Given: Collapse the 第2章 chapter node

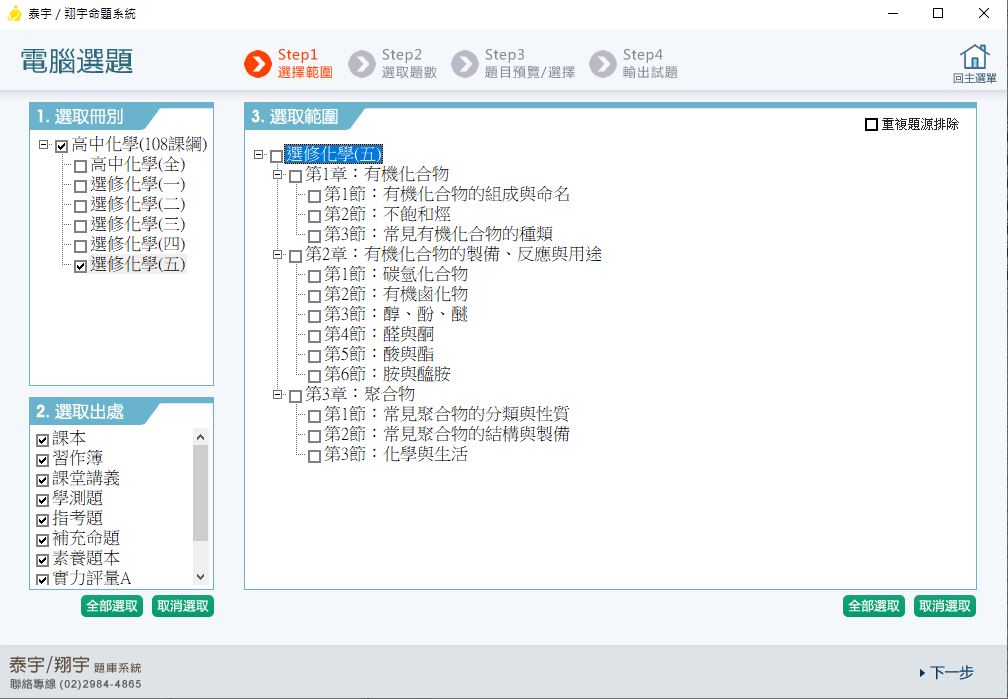Looking at the screenshot, I should pos(278,255).
